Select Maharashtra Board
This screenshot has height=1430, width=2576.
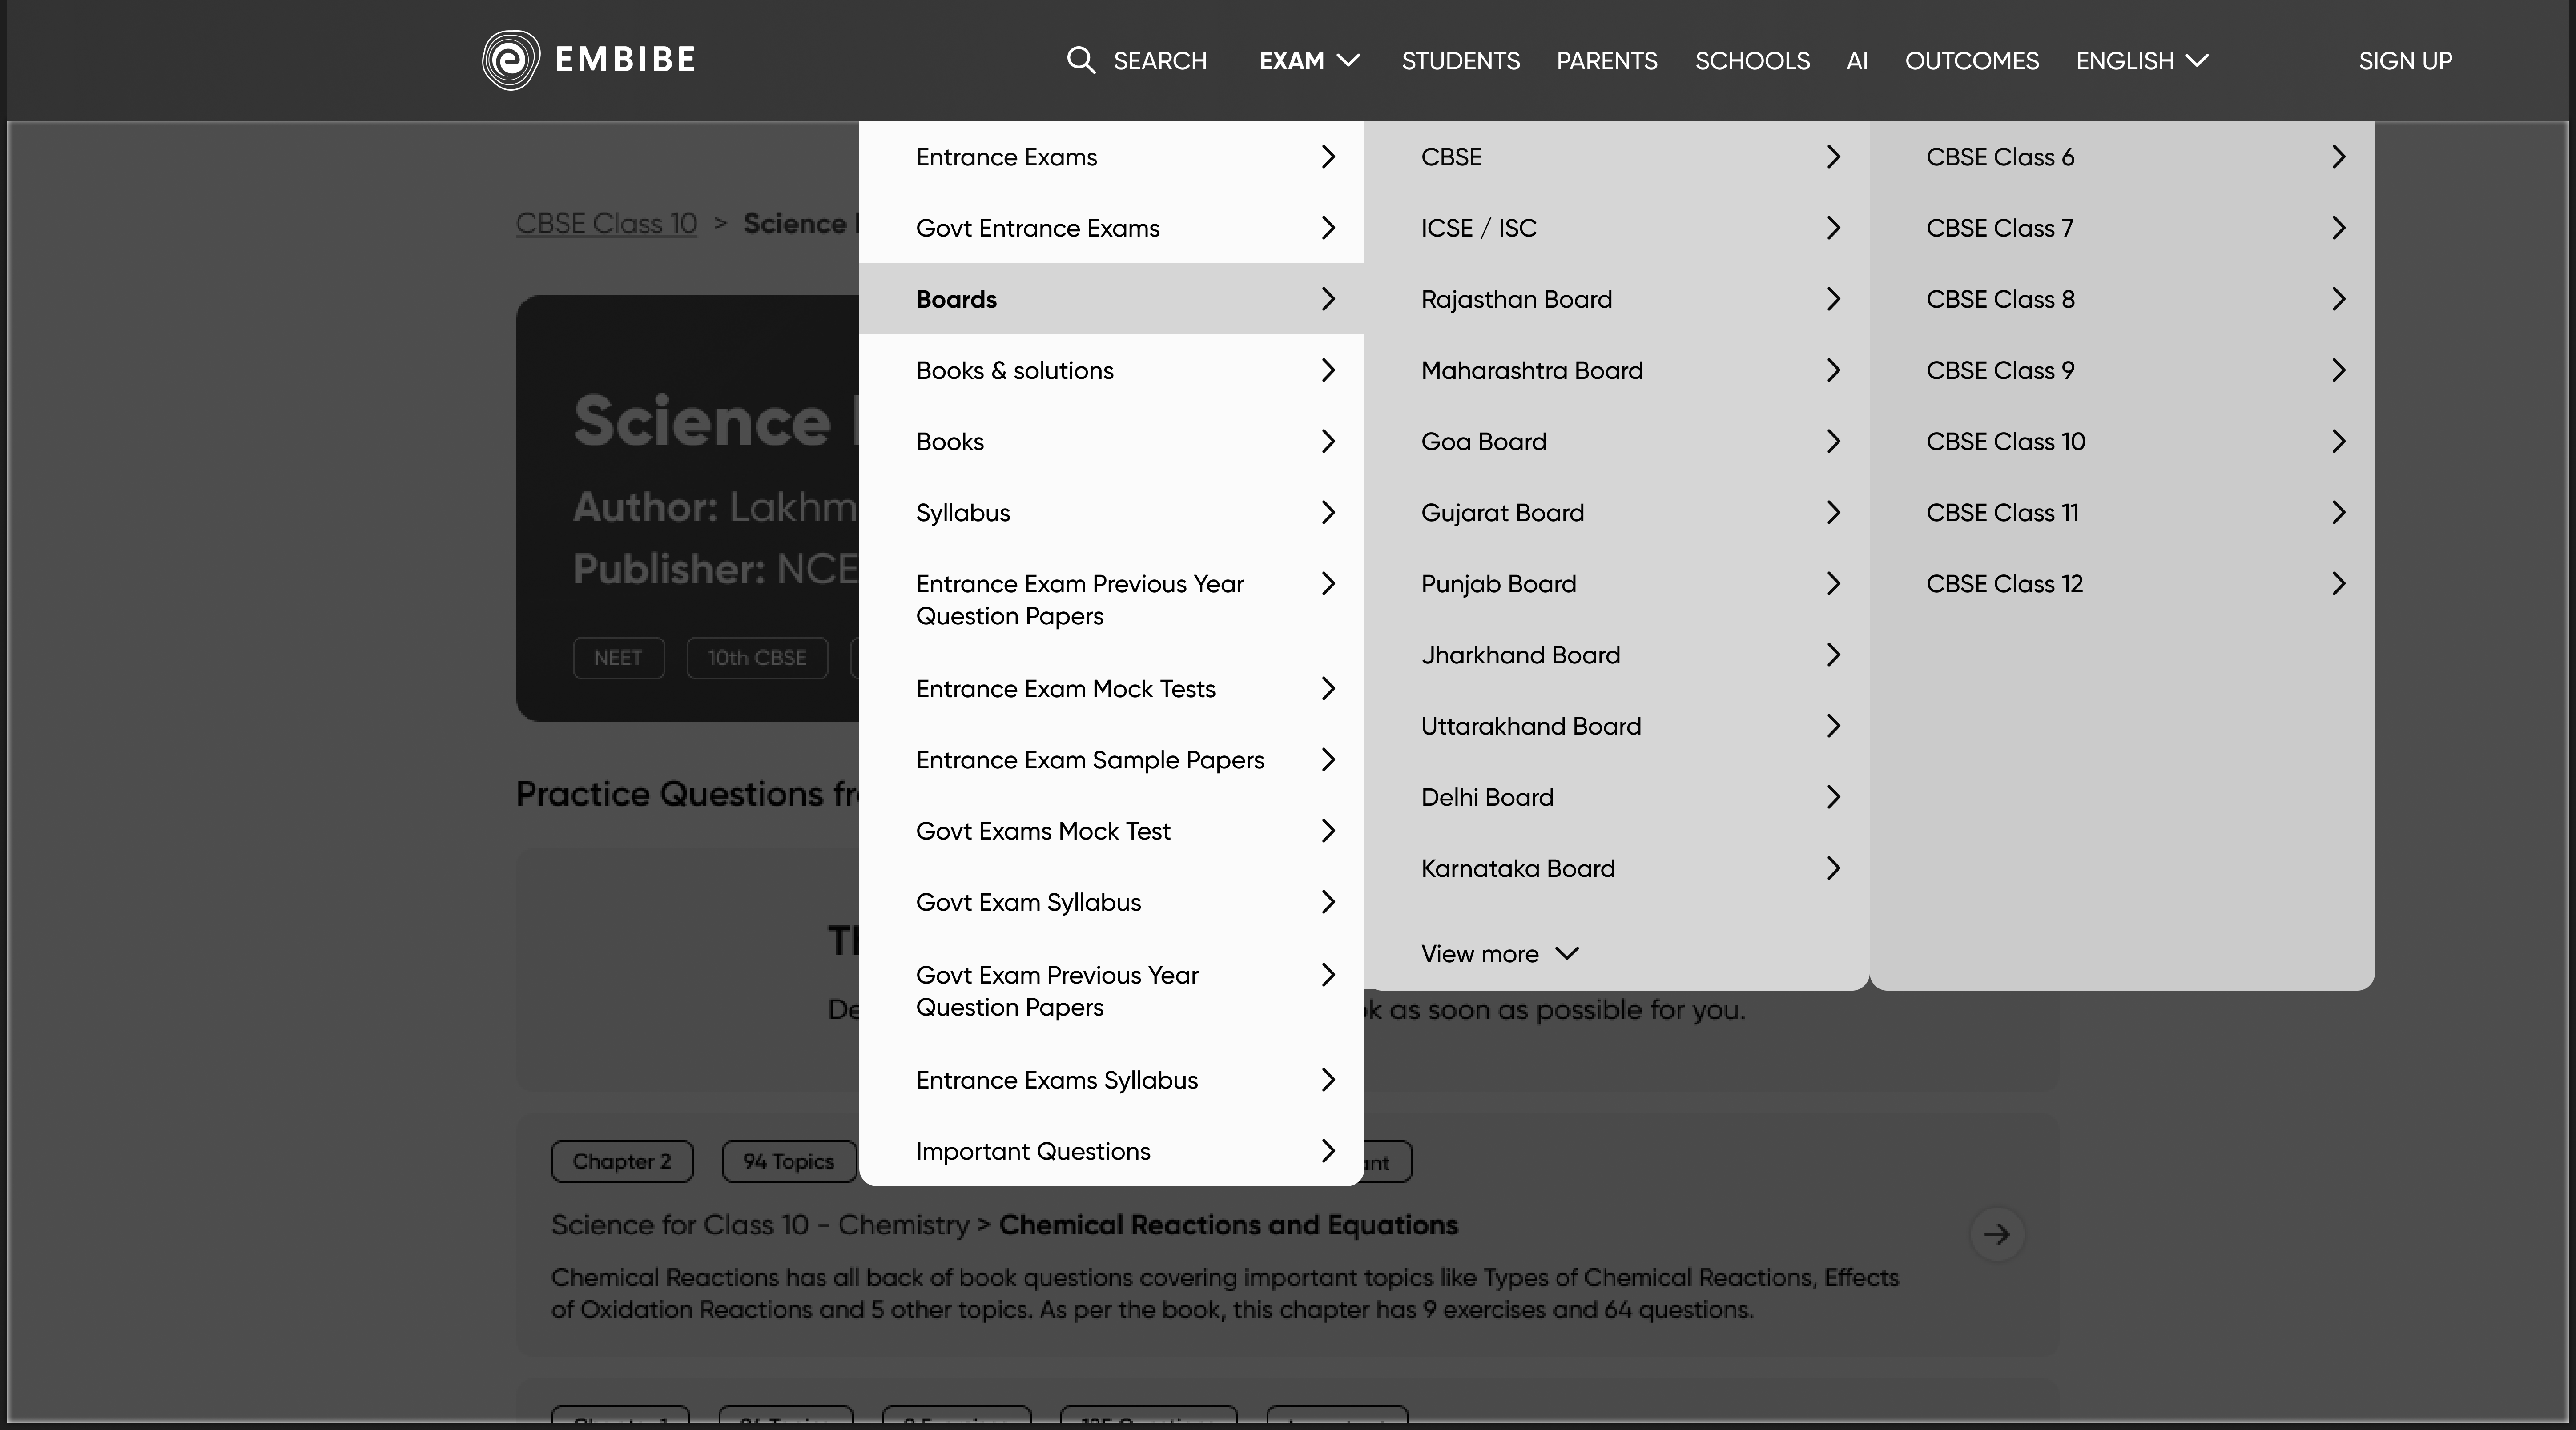[1617, 370]
